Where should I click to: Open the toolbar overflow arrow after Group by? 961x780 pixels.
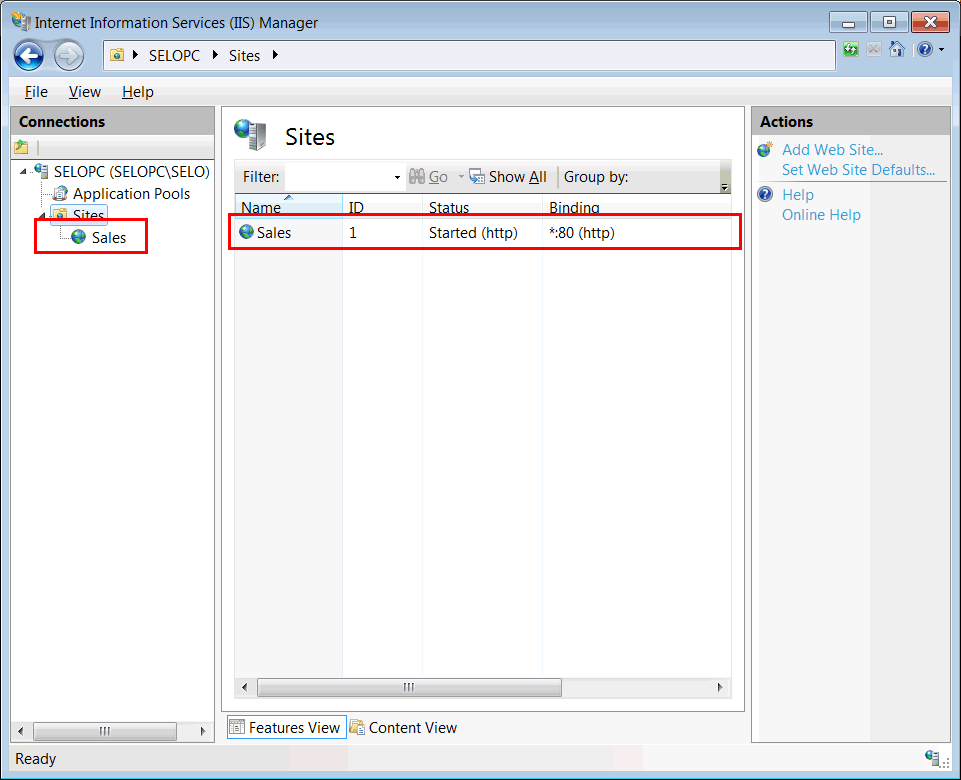tap(725, 187)
